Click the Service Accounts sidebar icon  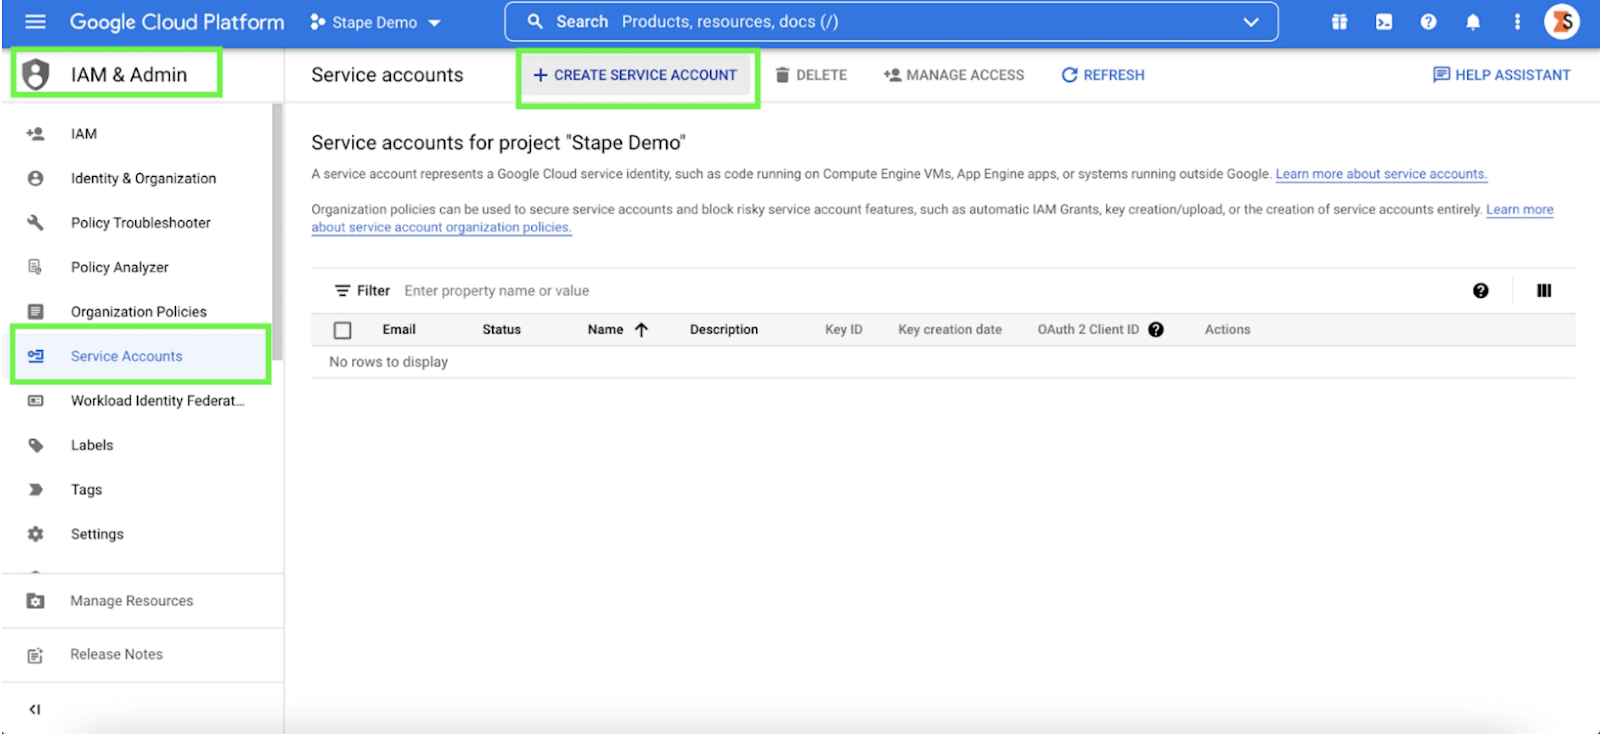35,356
